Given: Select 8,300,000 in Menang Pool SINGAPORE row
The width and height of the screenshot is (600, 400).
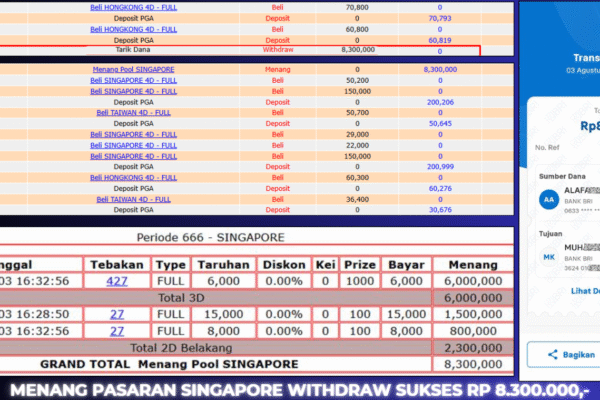Looking at the screenshot, I should (x=440, y=69).
